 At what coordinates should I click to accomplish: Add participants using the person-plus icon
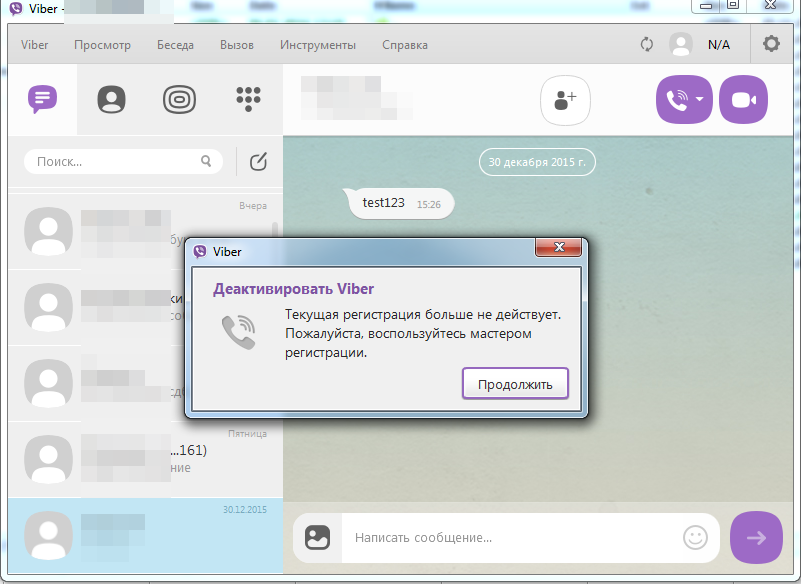coord(565,100)
